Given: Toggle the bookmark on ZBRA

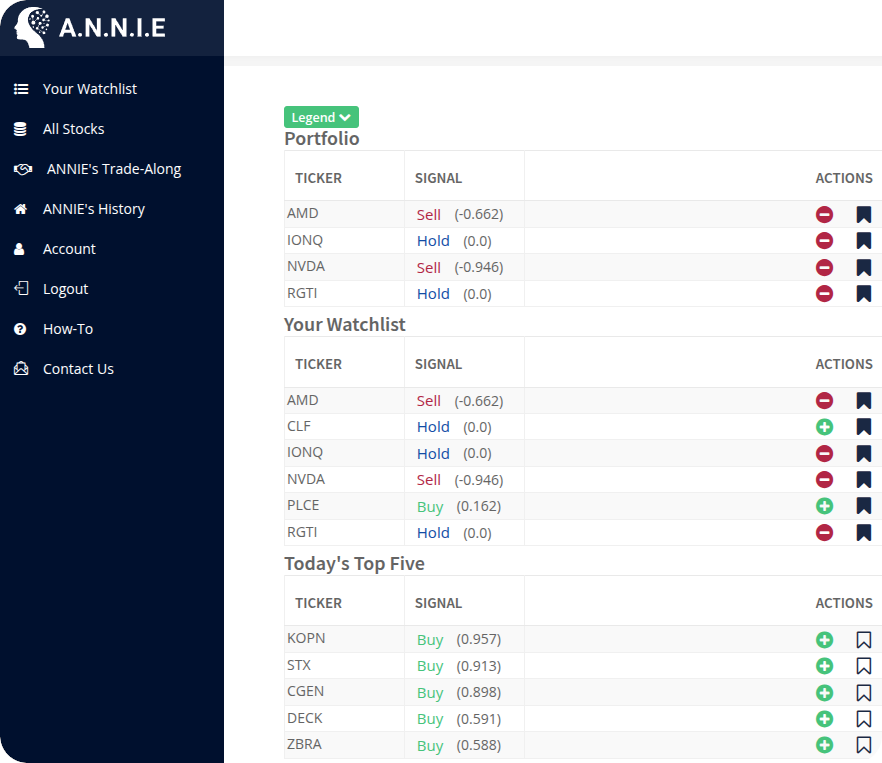Looking at the screenshot, I should pos(863,745).
